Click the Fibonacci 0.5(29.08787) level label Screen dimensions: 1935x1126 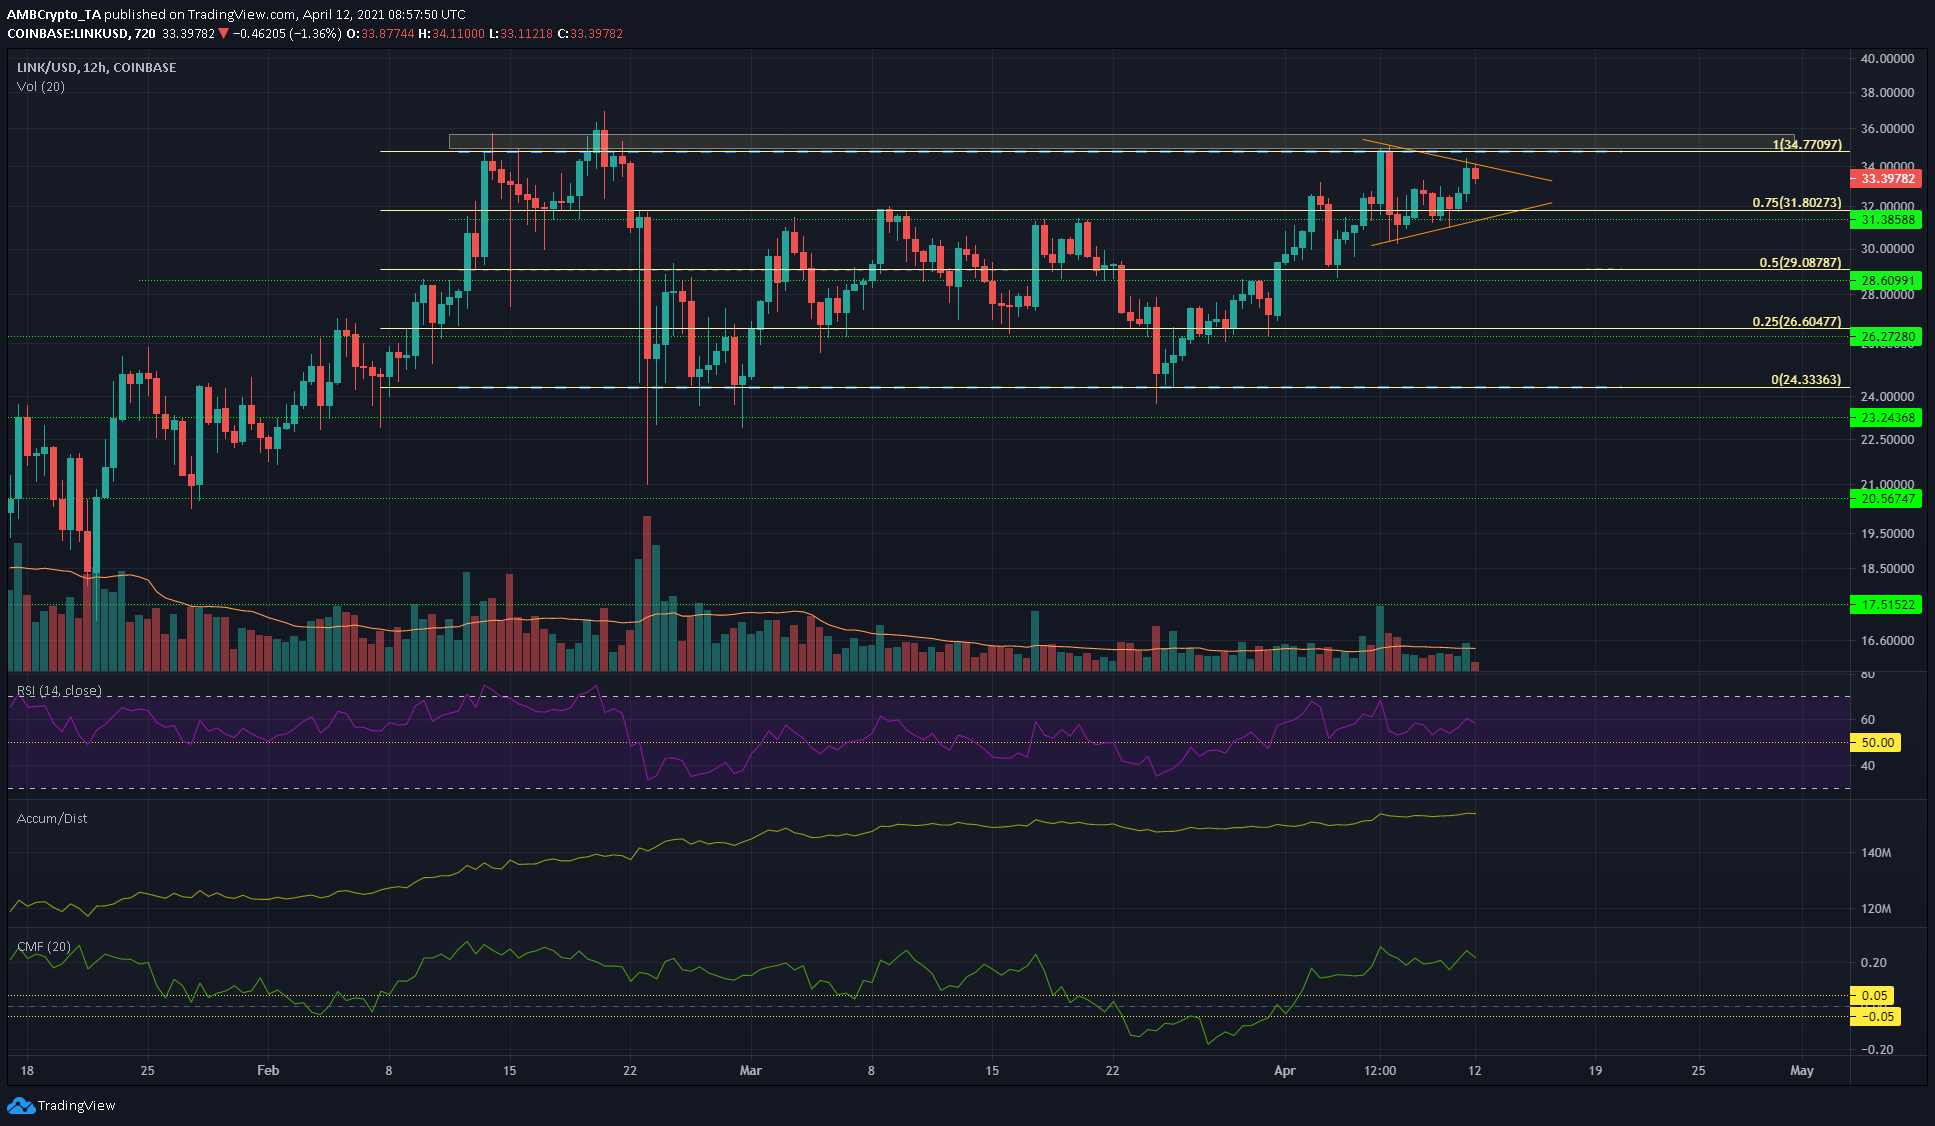[x=1800, y=262]
